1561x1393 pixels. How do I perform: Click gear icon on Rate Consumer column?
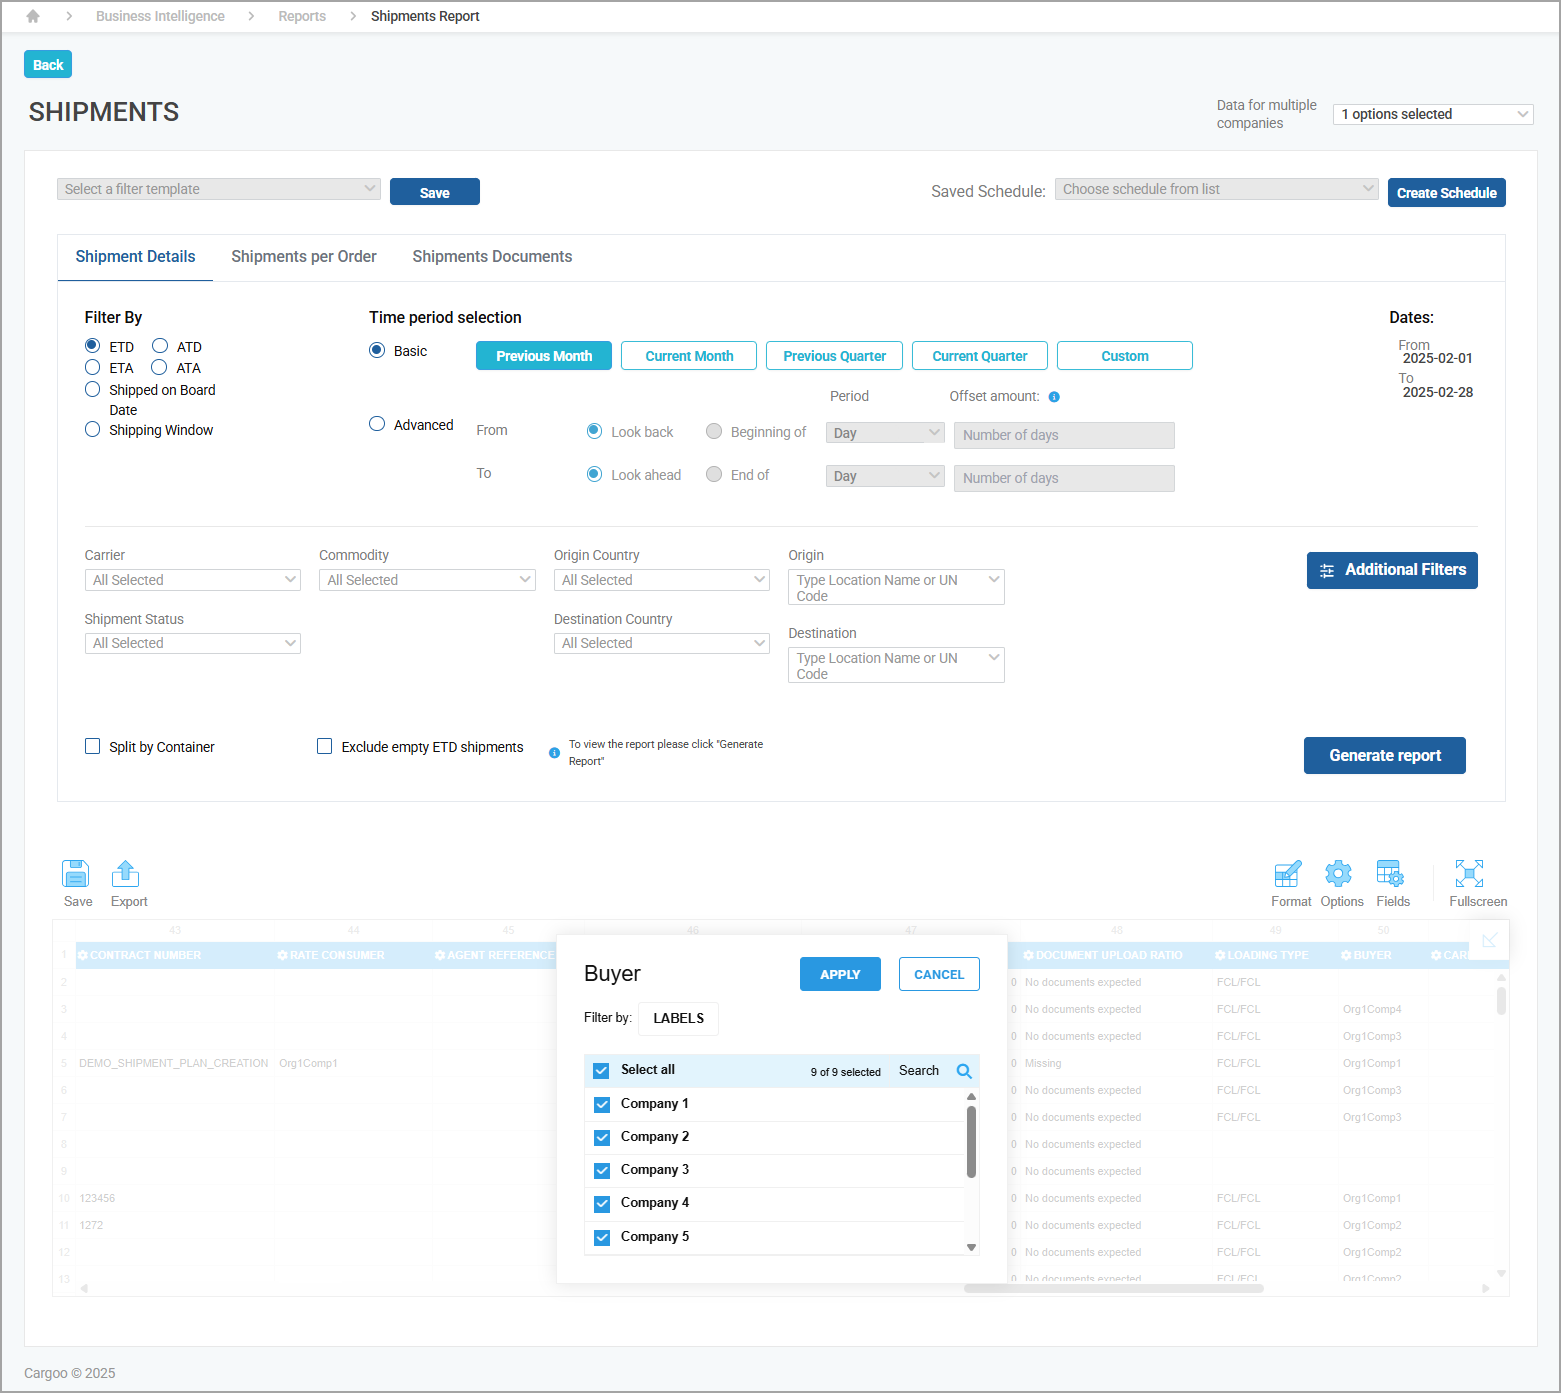tap(283, 956)
